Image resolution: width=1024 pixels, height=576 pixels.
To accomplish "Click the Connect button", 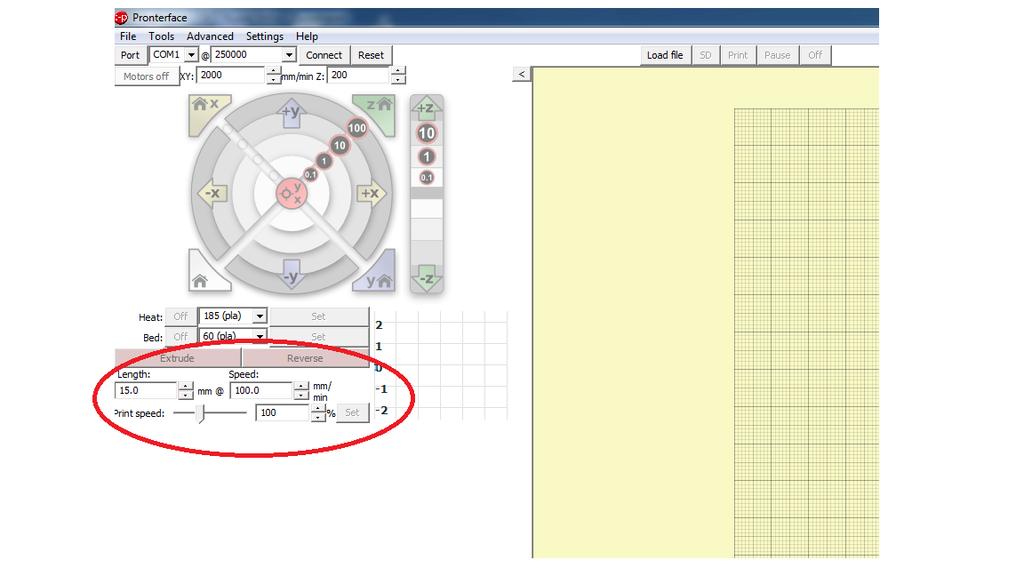I will (x=324, y=56).
